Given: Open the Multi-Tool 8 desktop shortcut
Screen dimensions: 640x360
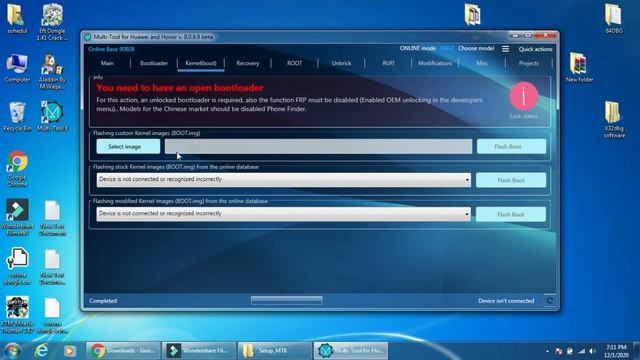Looking at the screenshot, I should coord(52,117).
